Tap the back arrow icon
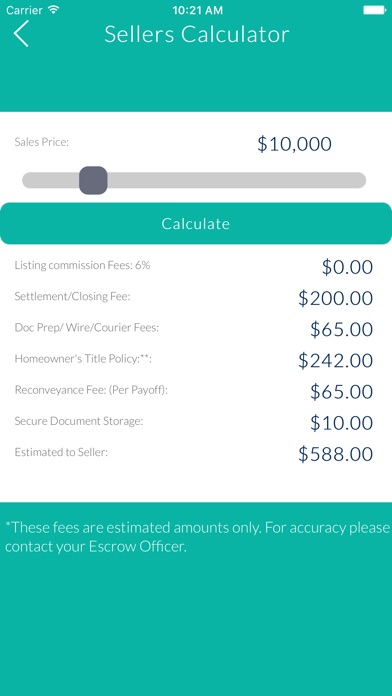 pos(21,34)
